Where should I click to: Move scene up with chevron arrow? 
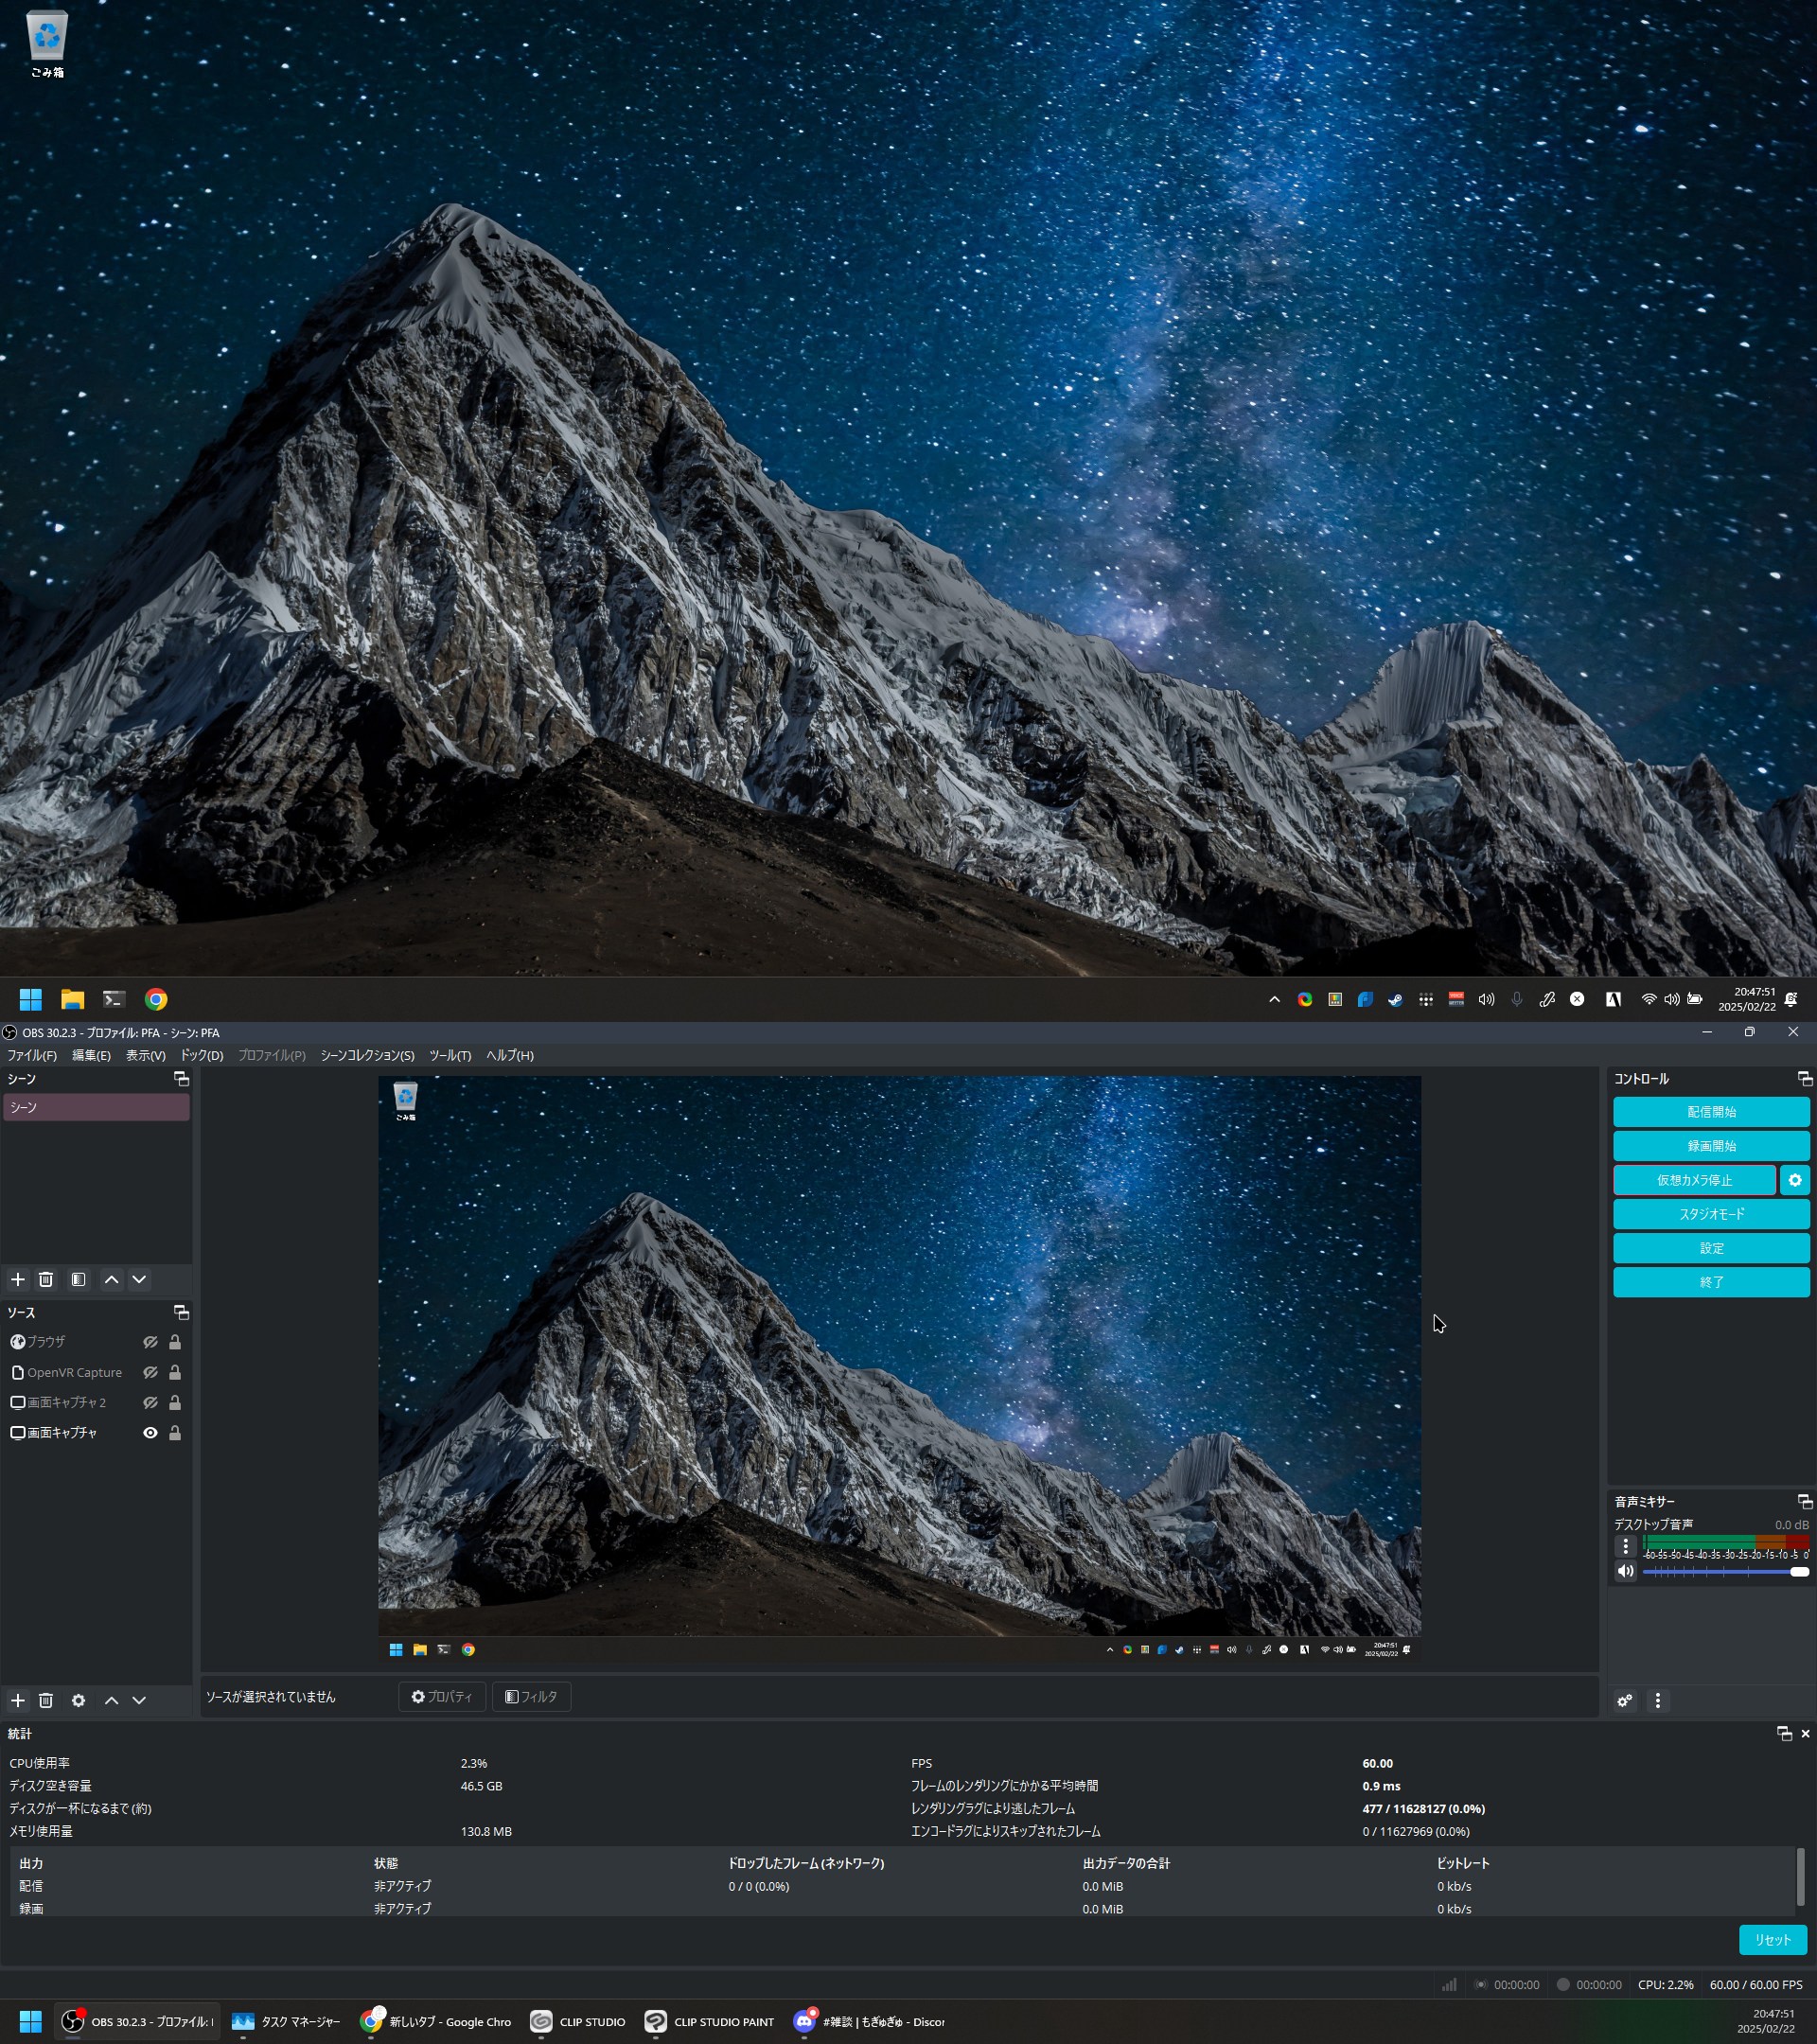[x=111, y=1279]
